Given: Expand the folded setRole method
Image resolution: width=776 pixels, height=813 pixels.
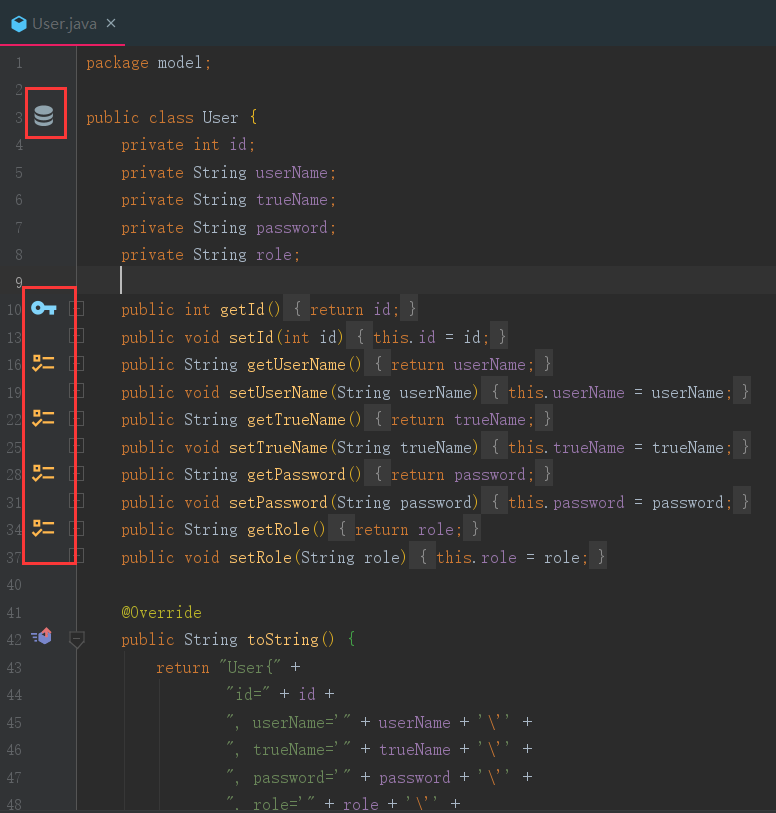Looking at the screenshot, I should pos(77,556).
